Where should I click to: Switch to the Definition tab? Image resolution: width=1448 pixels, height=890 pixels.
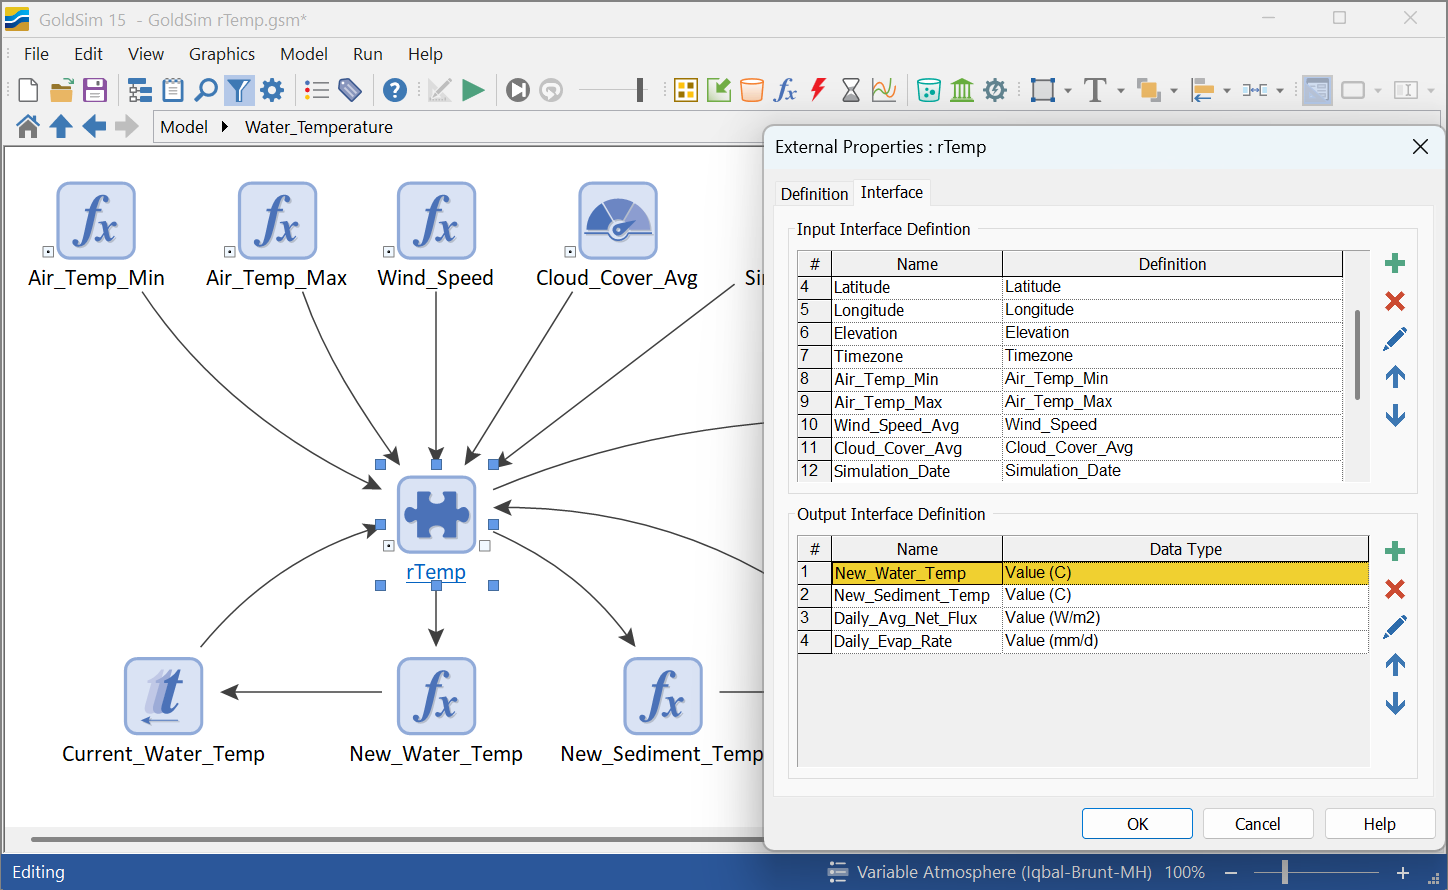click(x=814, y=194)
